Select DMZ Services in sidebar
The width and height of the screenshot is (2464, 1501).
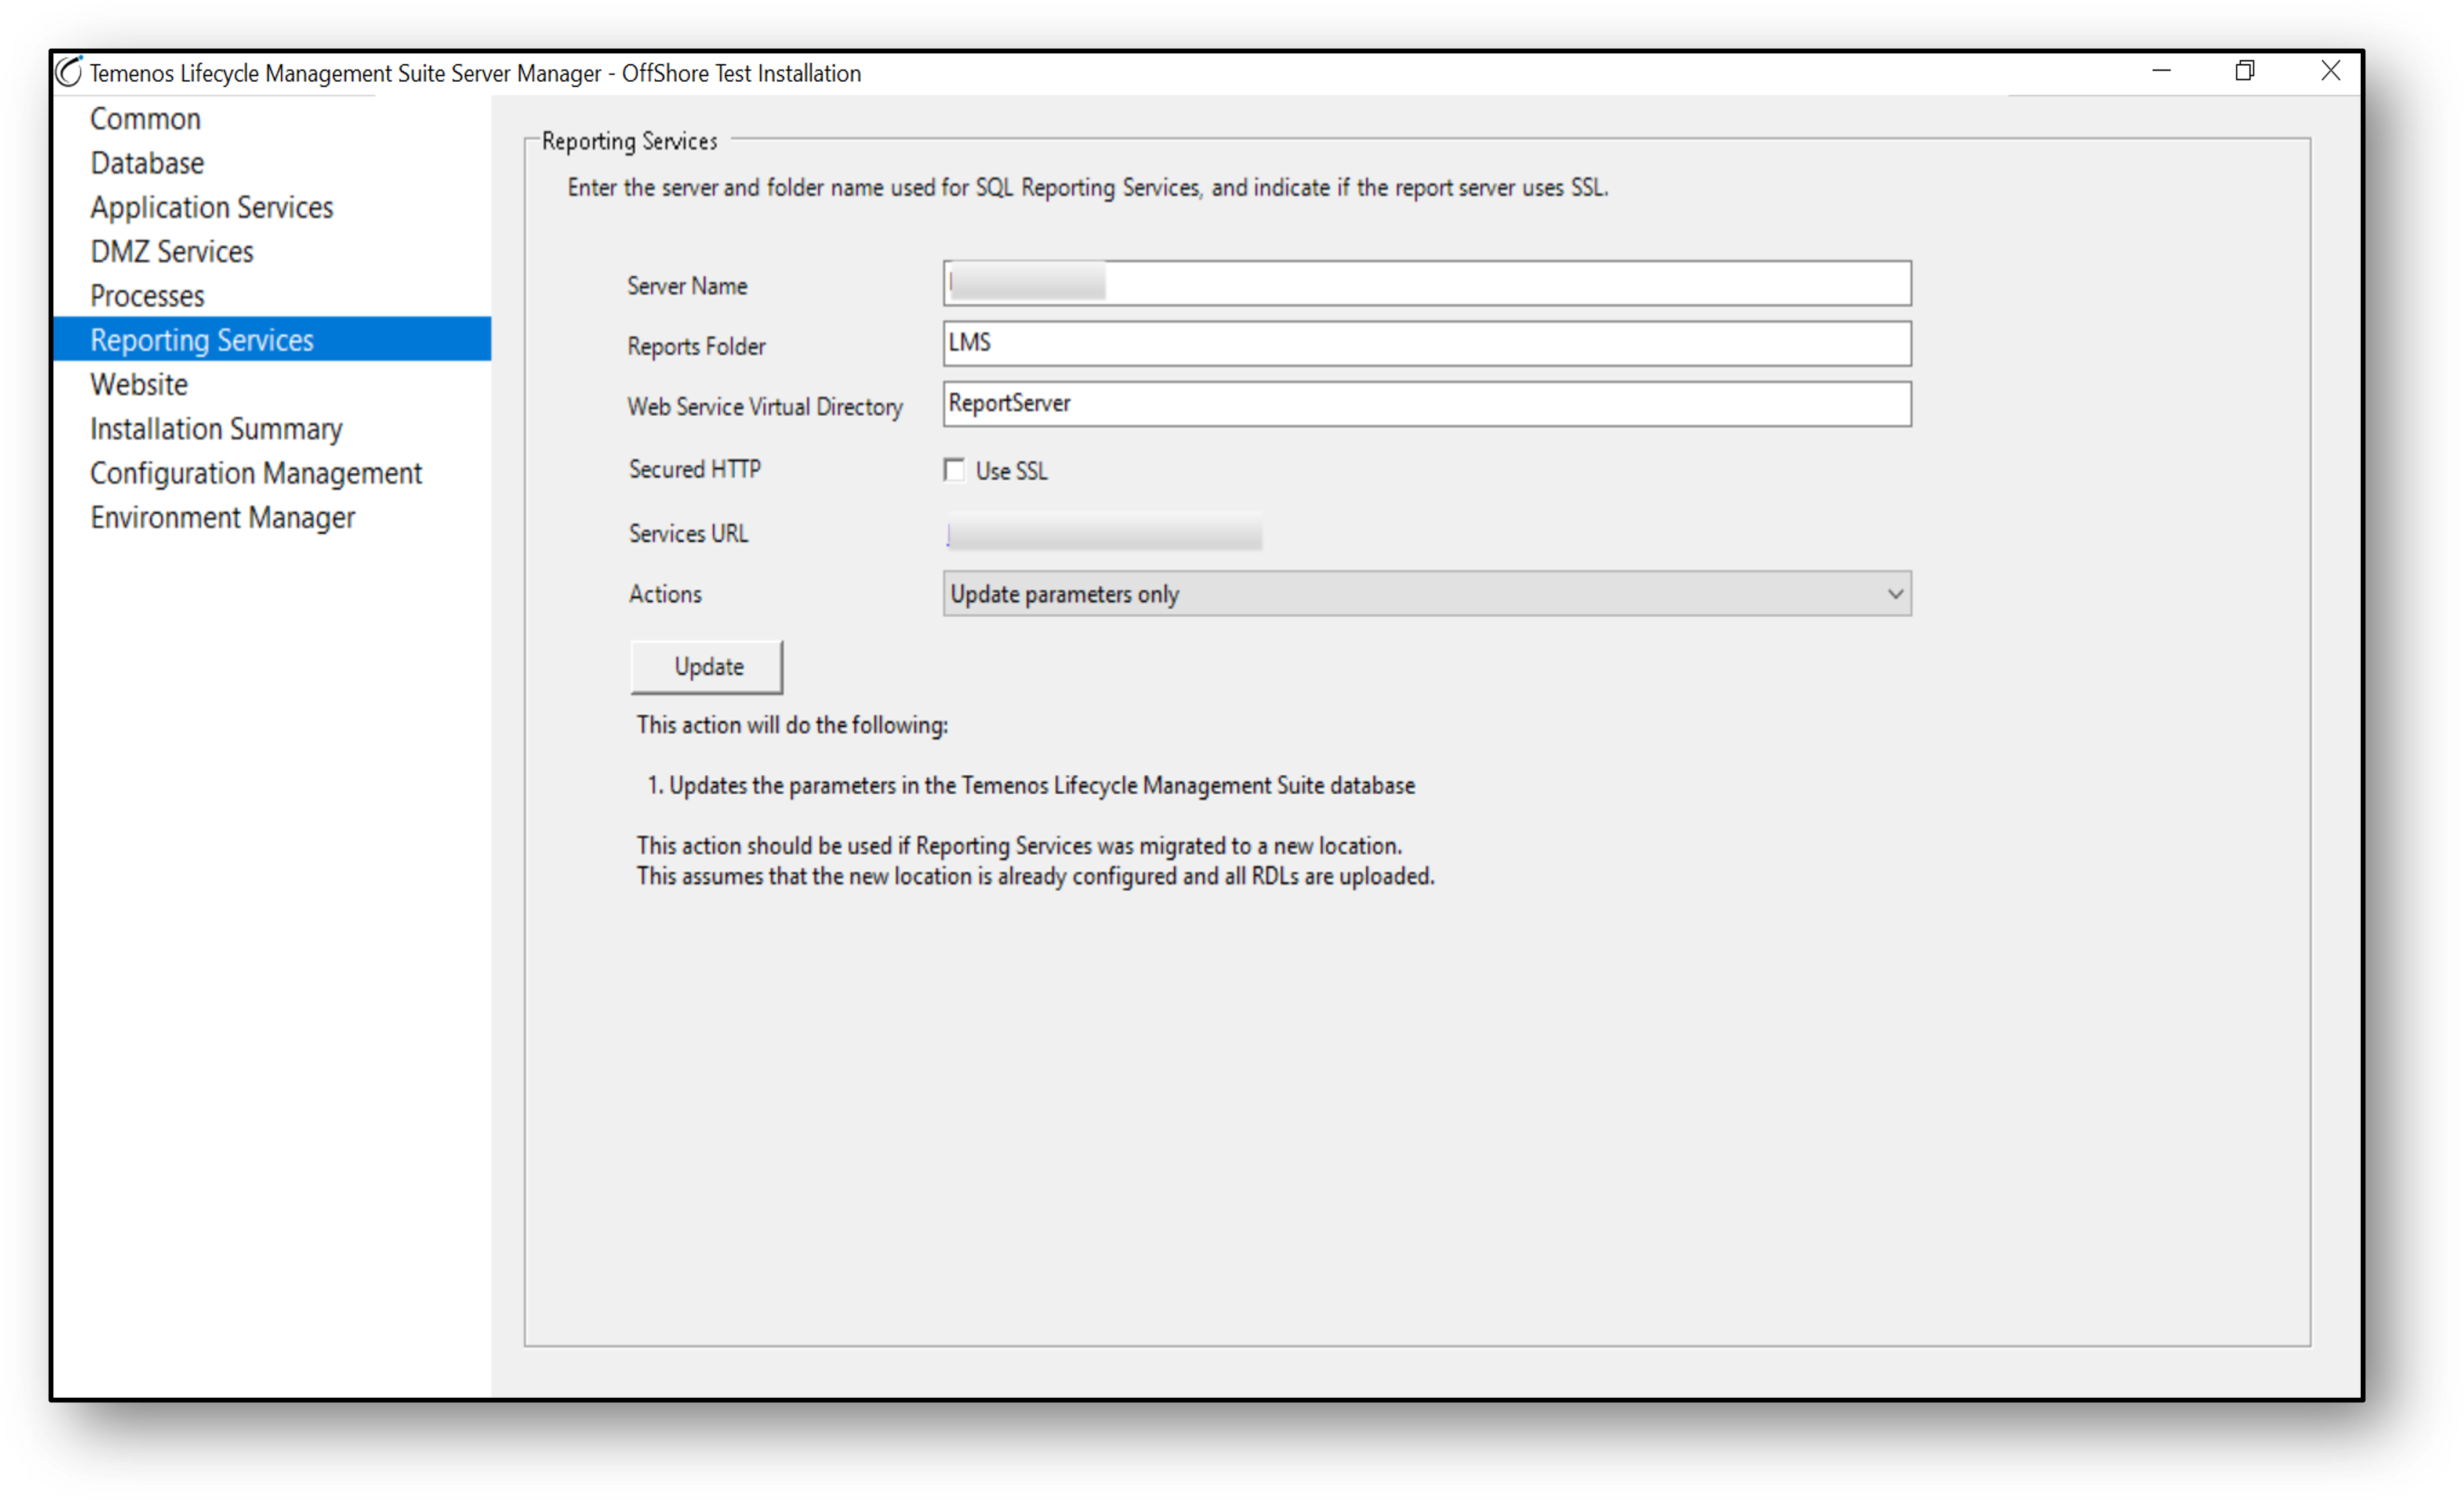pos(172,252)
